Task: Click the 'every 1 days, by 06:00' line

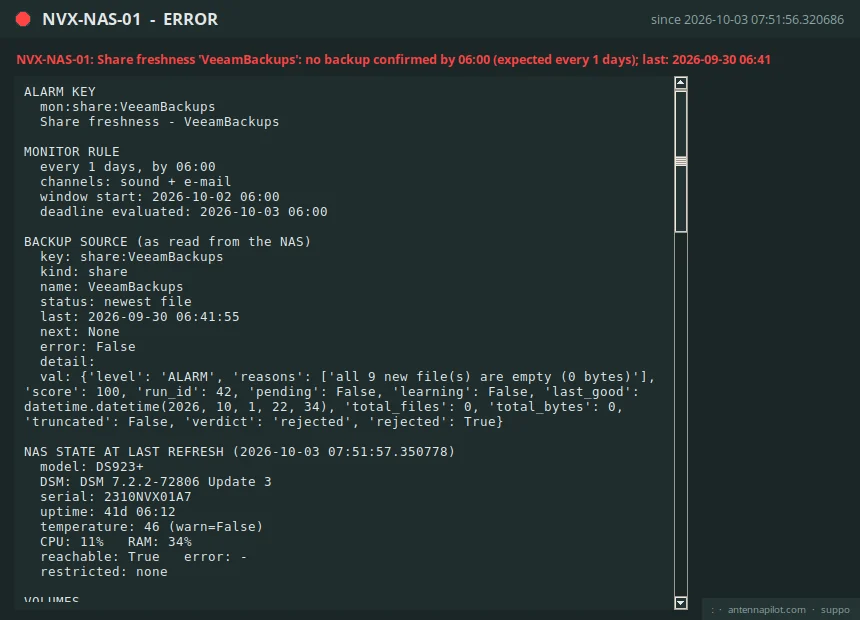Action: coord(128,167)
